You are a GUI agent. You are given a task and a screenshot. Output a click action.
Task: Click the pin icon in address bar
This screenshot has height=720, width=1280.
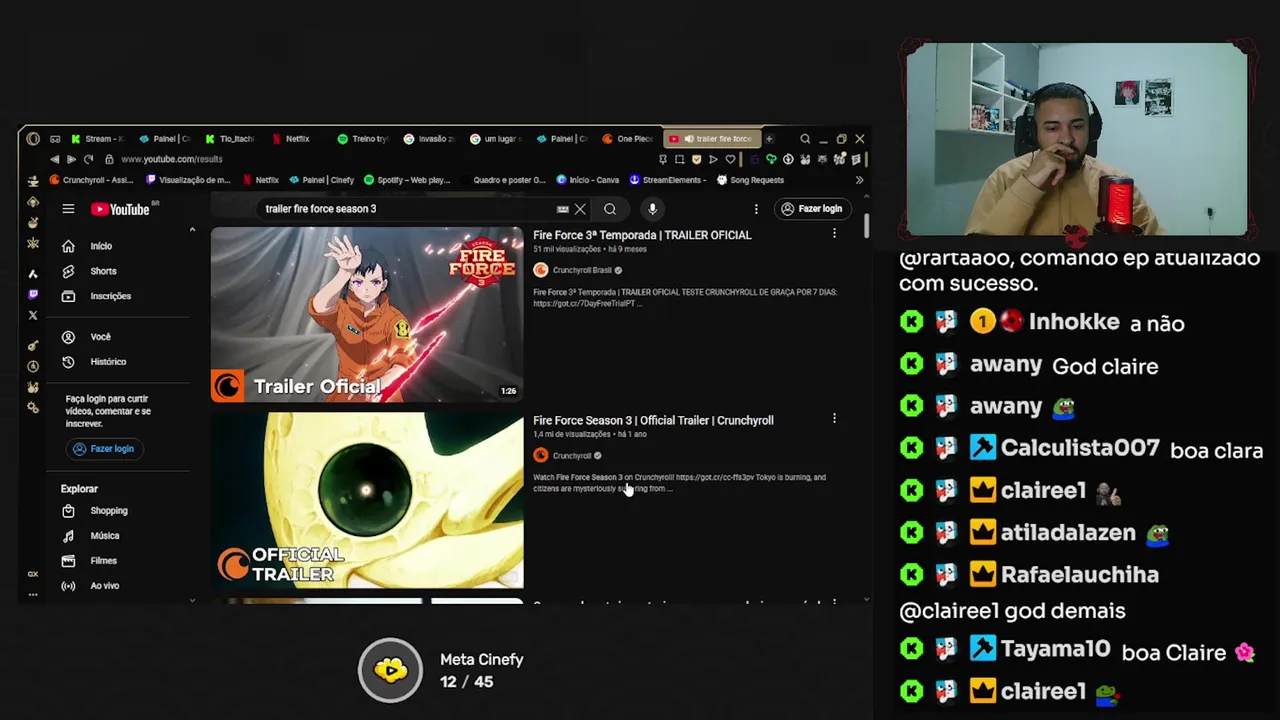point(662,159)
